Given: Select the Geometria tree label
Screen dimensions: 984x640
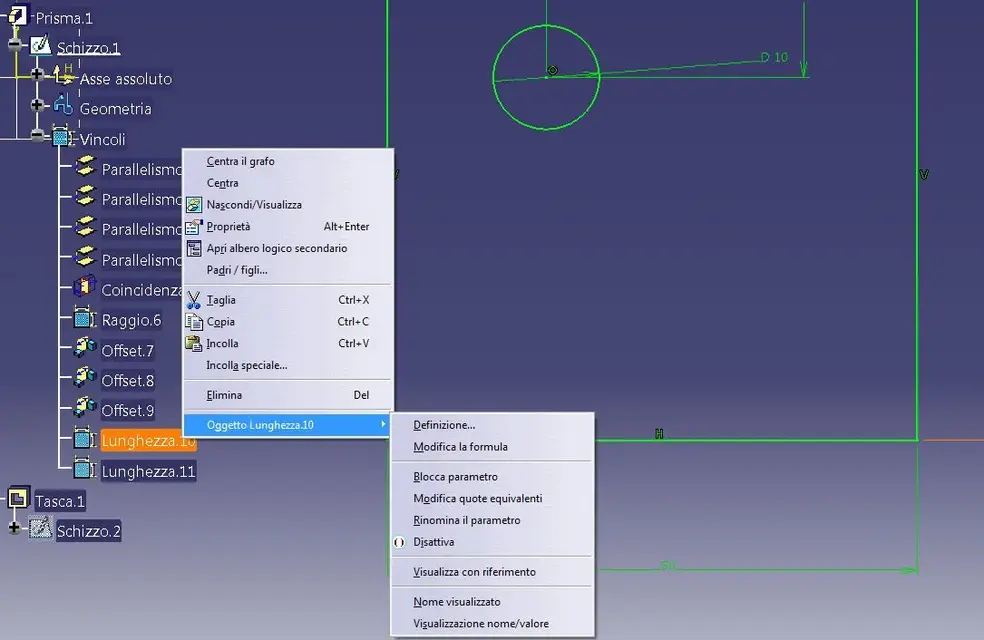Looking at the screenshot, I should point(115,109).
